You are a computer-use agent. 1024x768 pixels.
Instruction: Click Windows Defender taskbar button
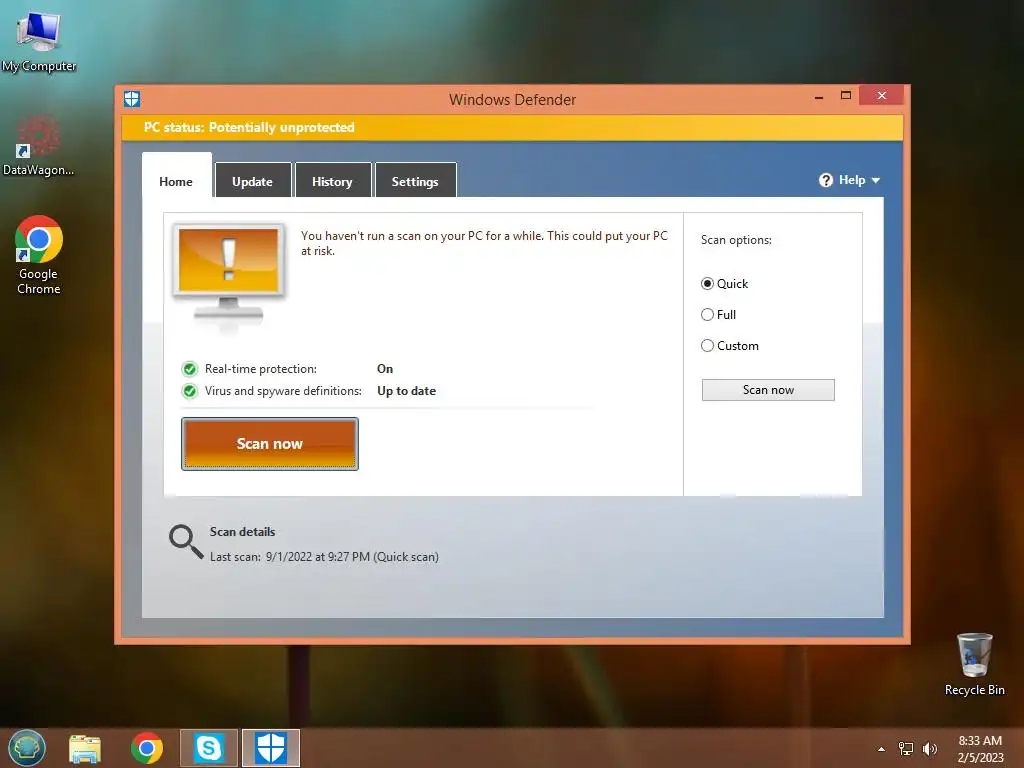click(x=271, y=748)
